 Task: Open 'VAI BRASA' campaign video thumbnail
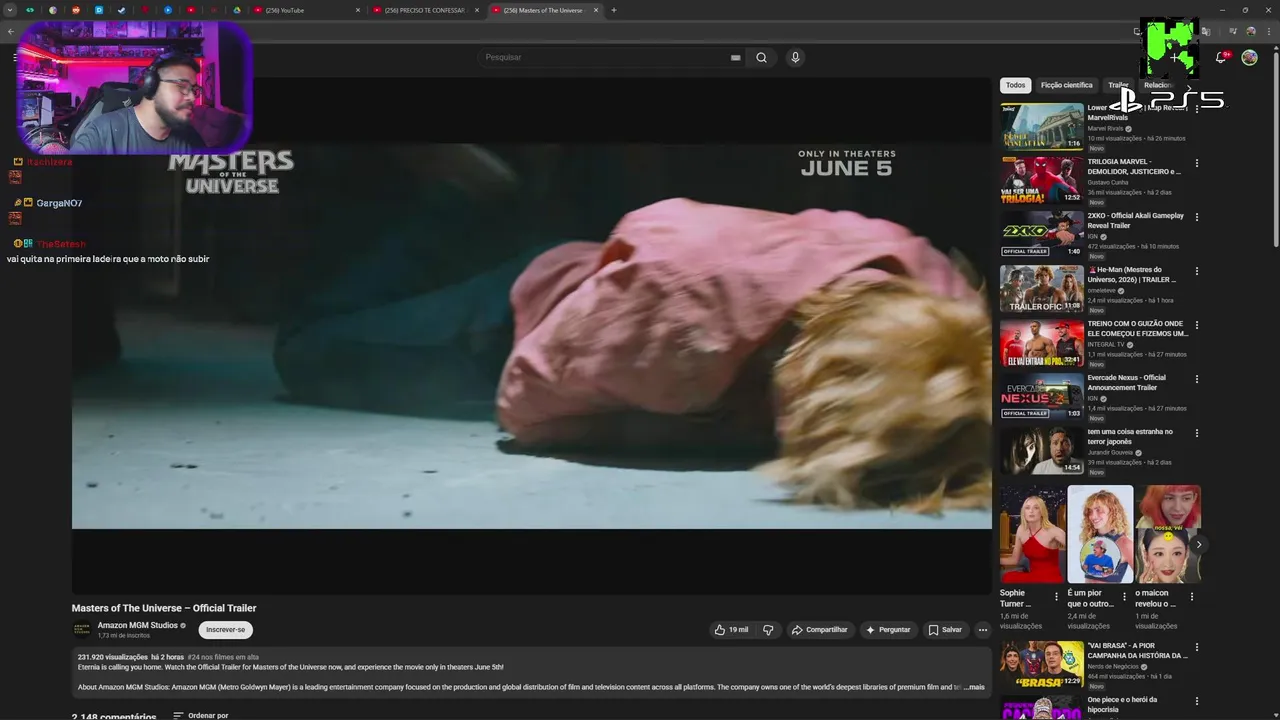point(1042,665)
